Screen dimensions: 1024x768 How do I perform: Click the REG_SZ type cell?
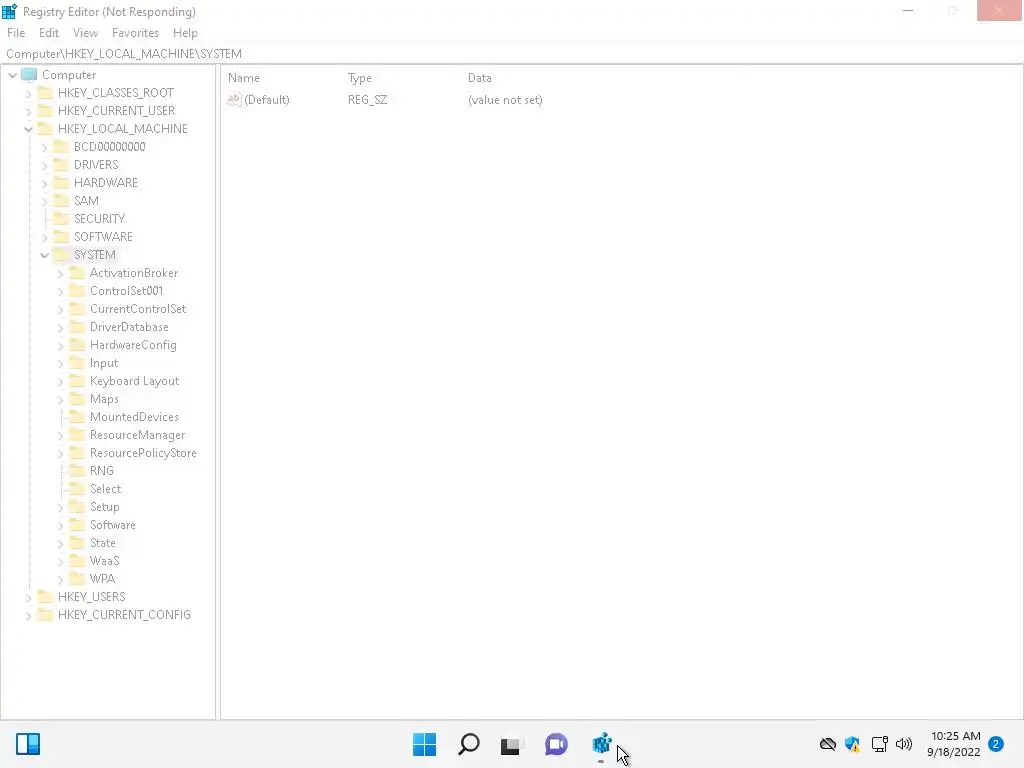pos(368,99)
